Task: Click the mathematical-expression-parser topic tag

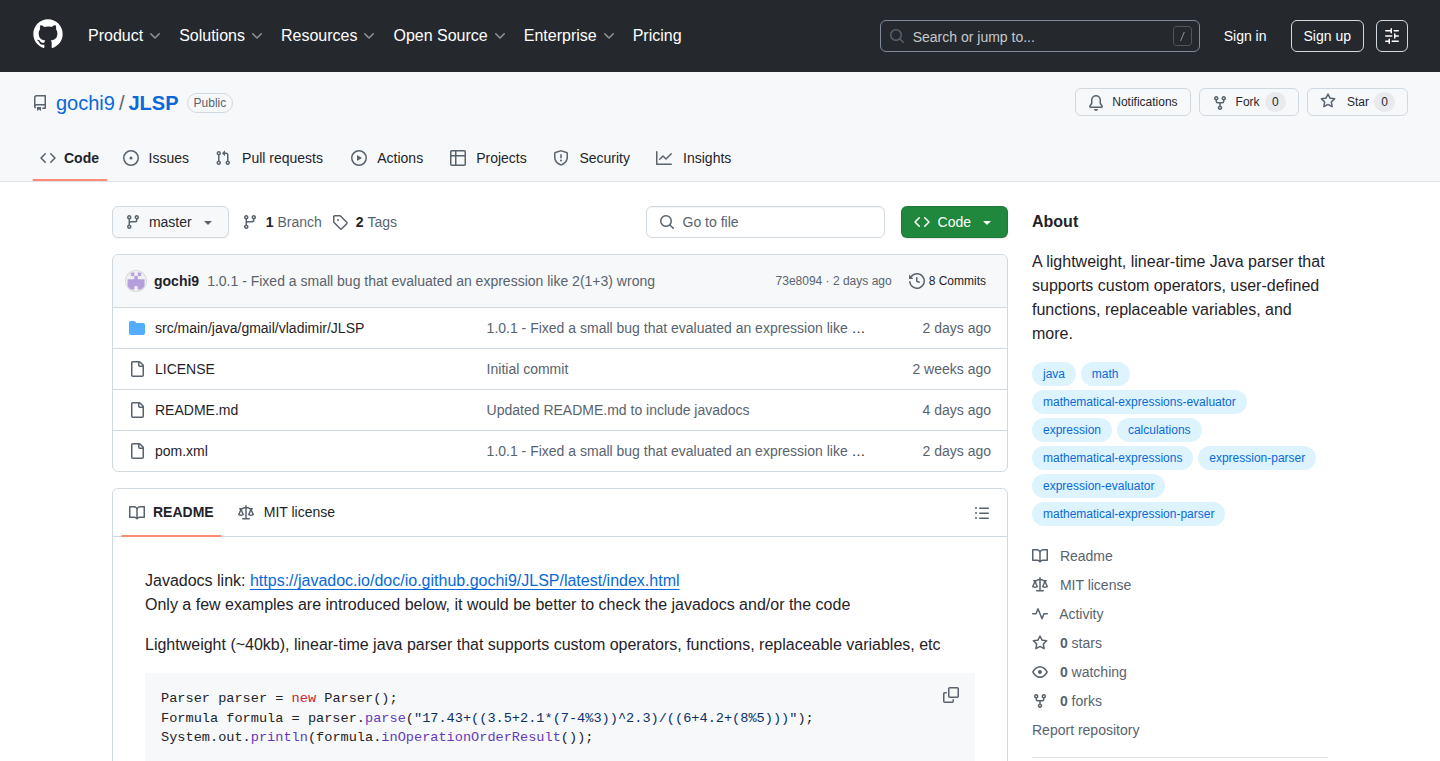Action: pyautogui.click(x=1128, y=514)
